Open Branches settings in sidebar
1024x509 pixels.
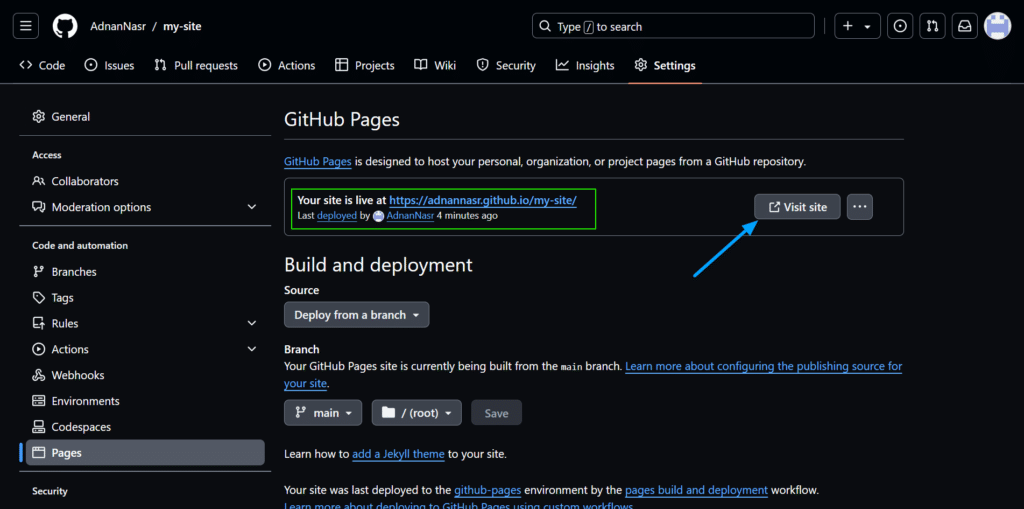click(x=145, y=272)
